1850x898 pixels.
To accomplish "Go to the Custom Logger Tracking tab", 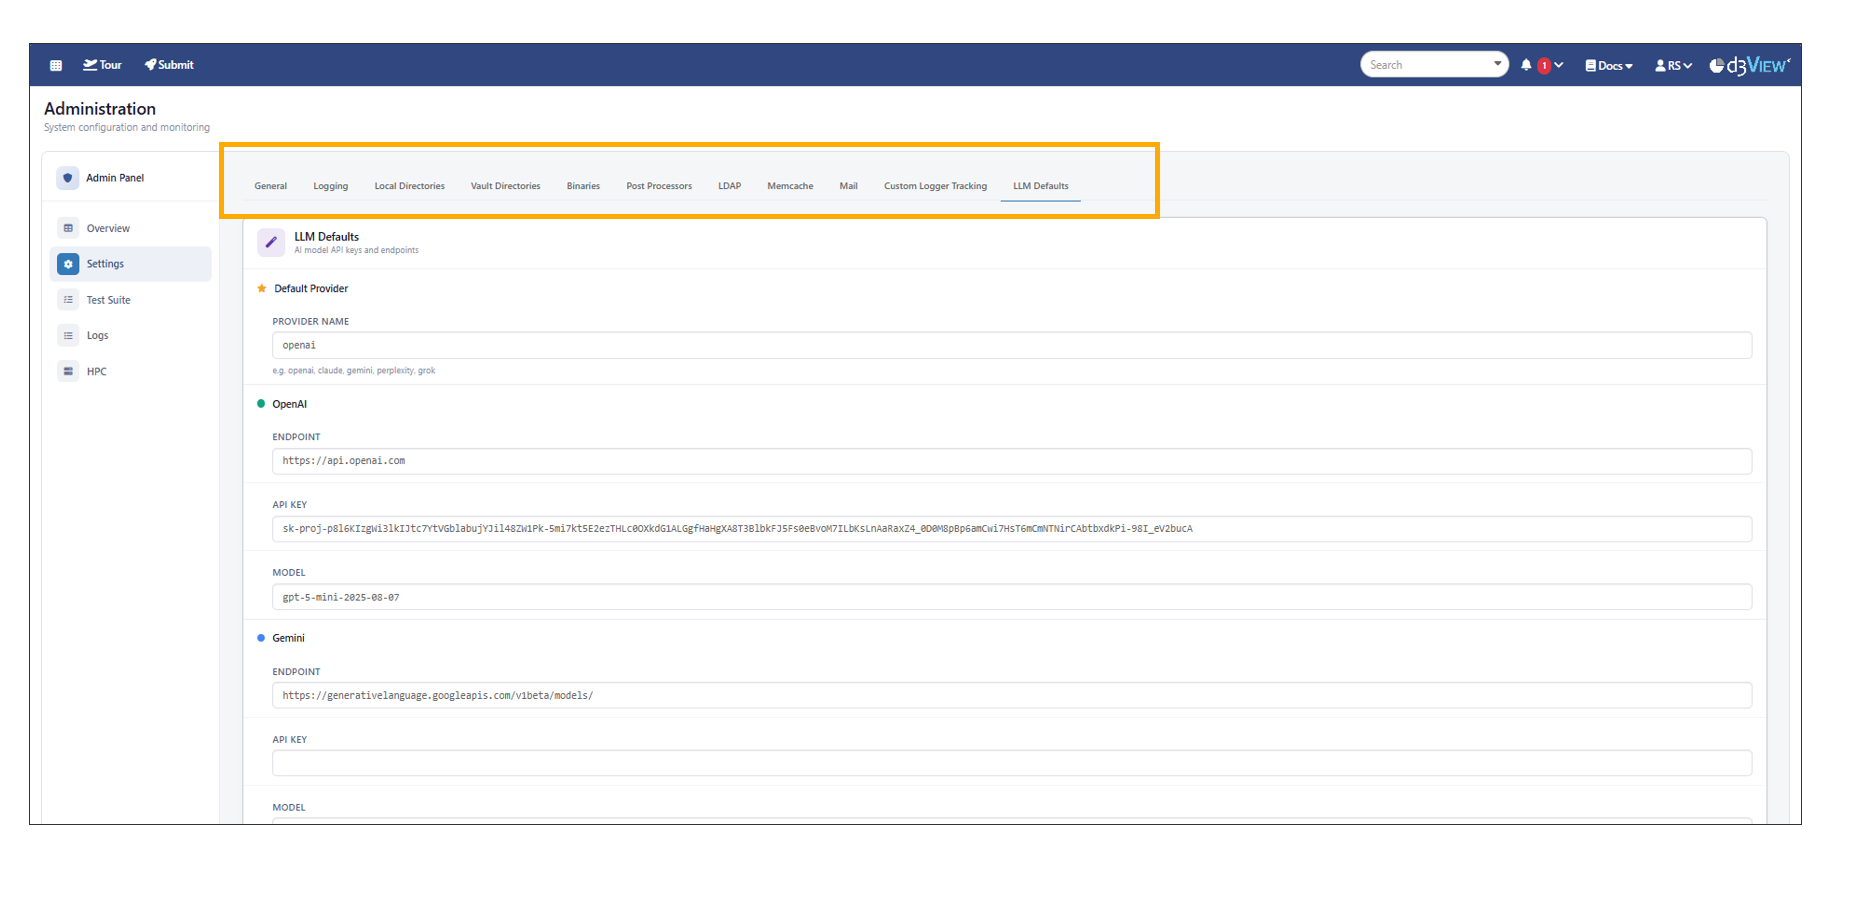I will click(x=935, y=186).
